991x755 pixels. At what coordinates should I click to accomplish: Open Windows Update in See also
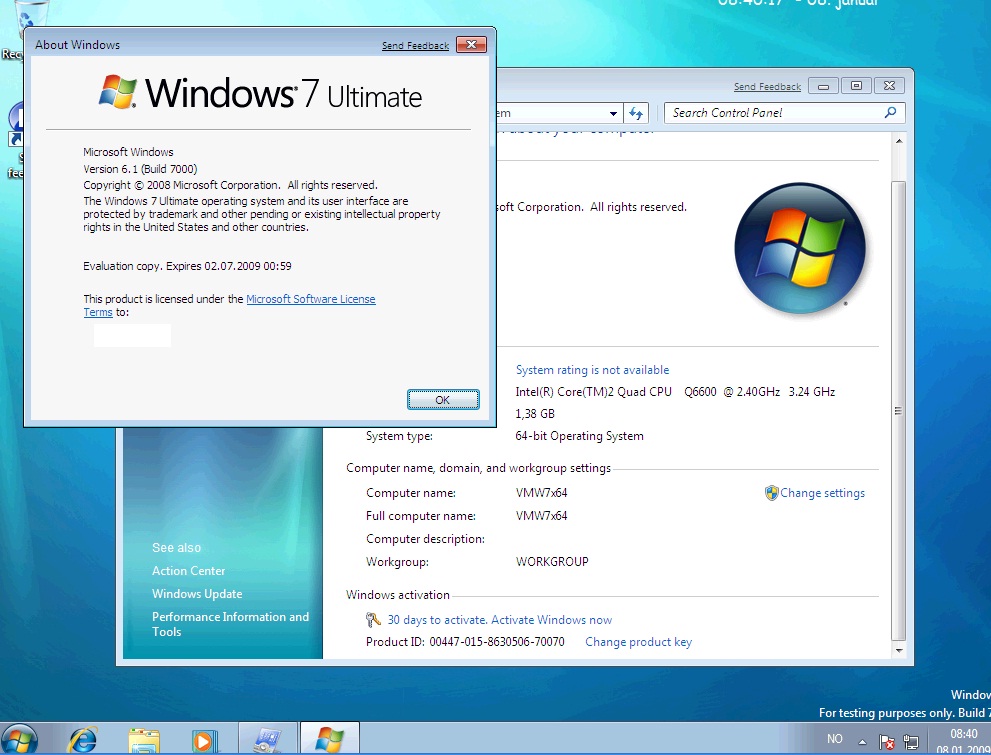(x=197, y=594)
